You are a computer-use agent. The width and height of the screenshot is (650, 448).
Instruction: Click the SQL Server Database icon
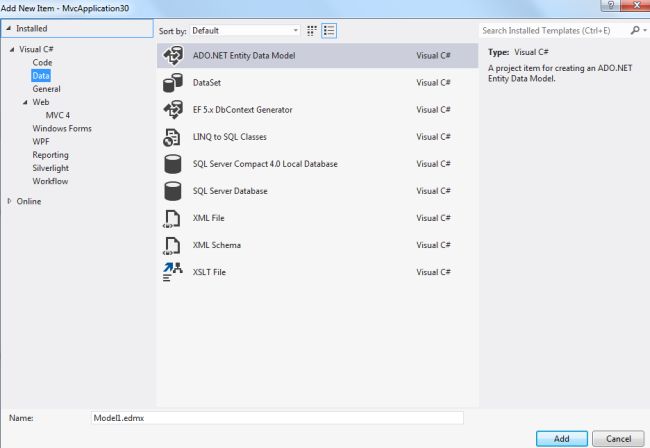point(171,190)
